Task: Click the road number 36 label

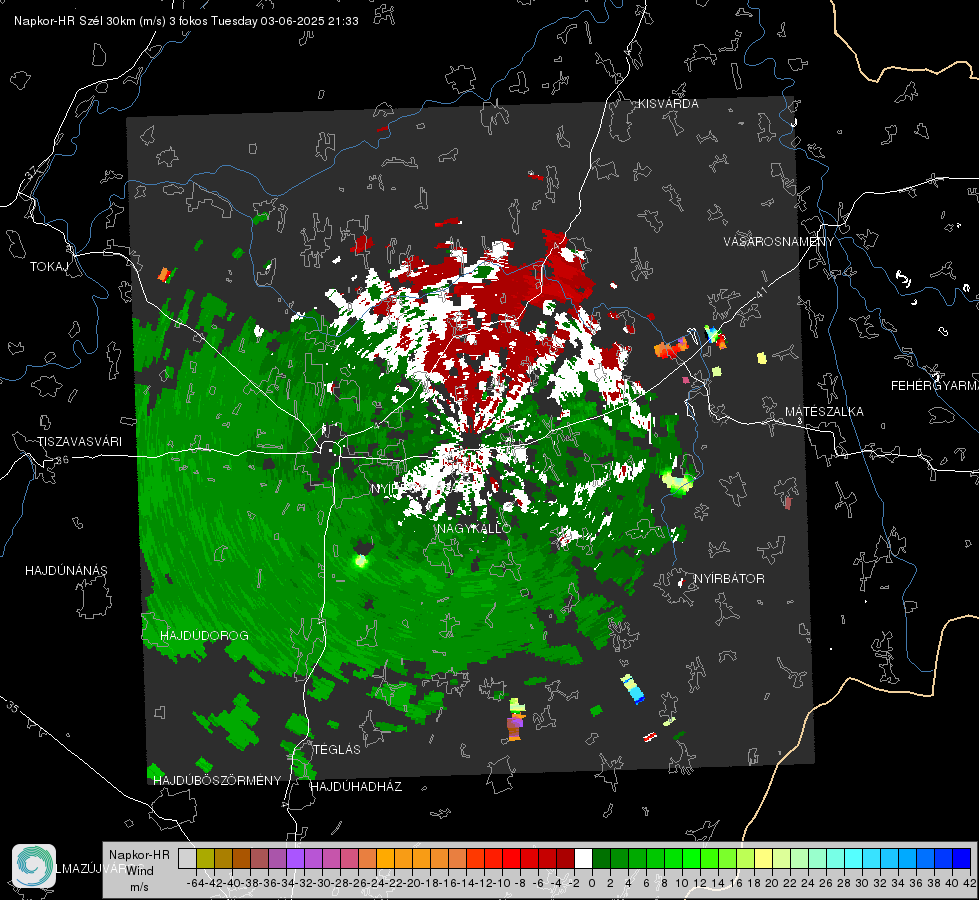Action: point(62,460)
